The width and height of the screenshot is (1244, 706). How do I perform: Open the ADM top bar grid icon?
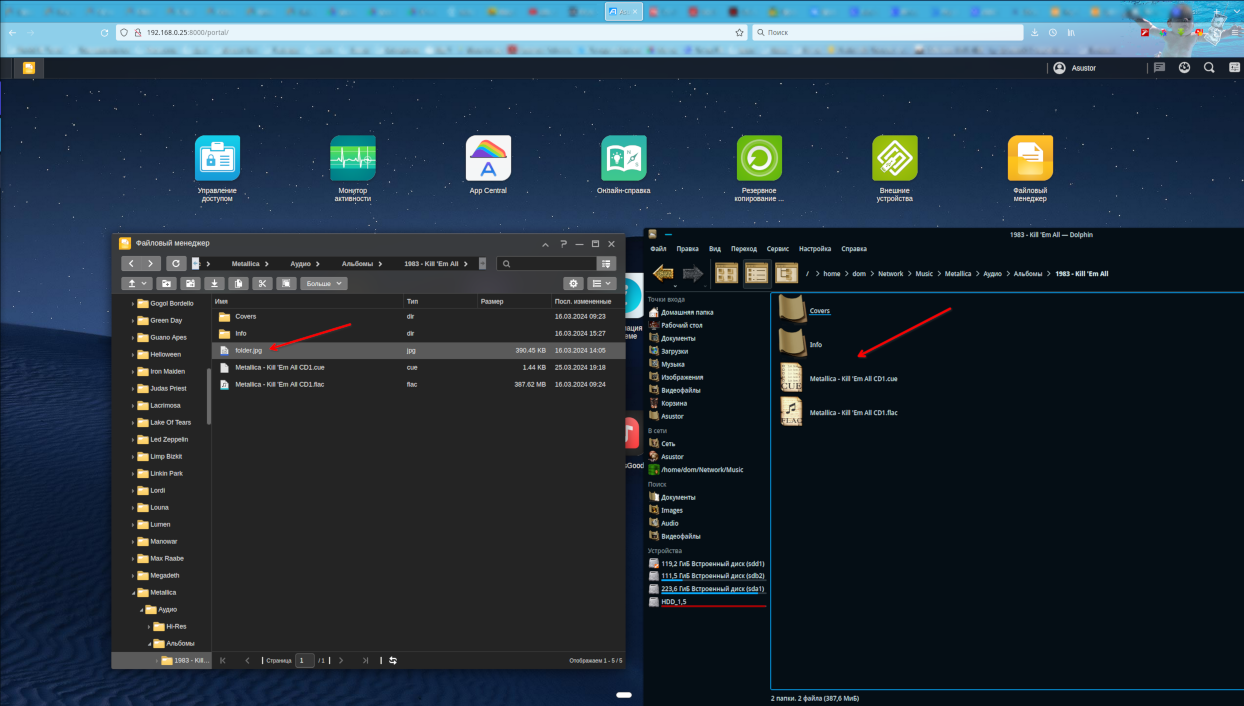pyautogui.click(x=1233, y=68)
